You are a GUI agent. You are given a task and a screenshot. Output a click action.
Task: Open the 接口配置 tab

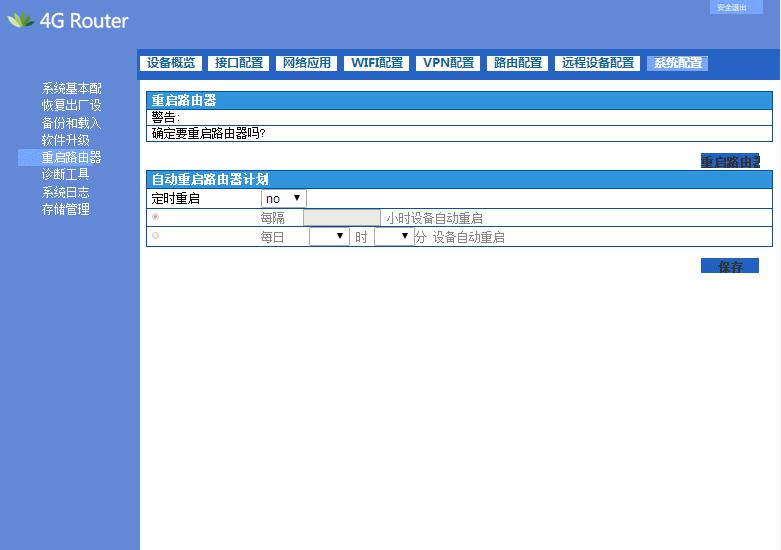click(239, 63)
